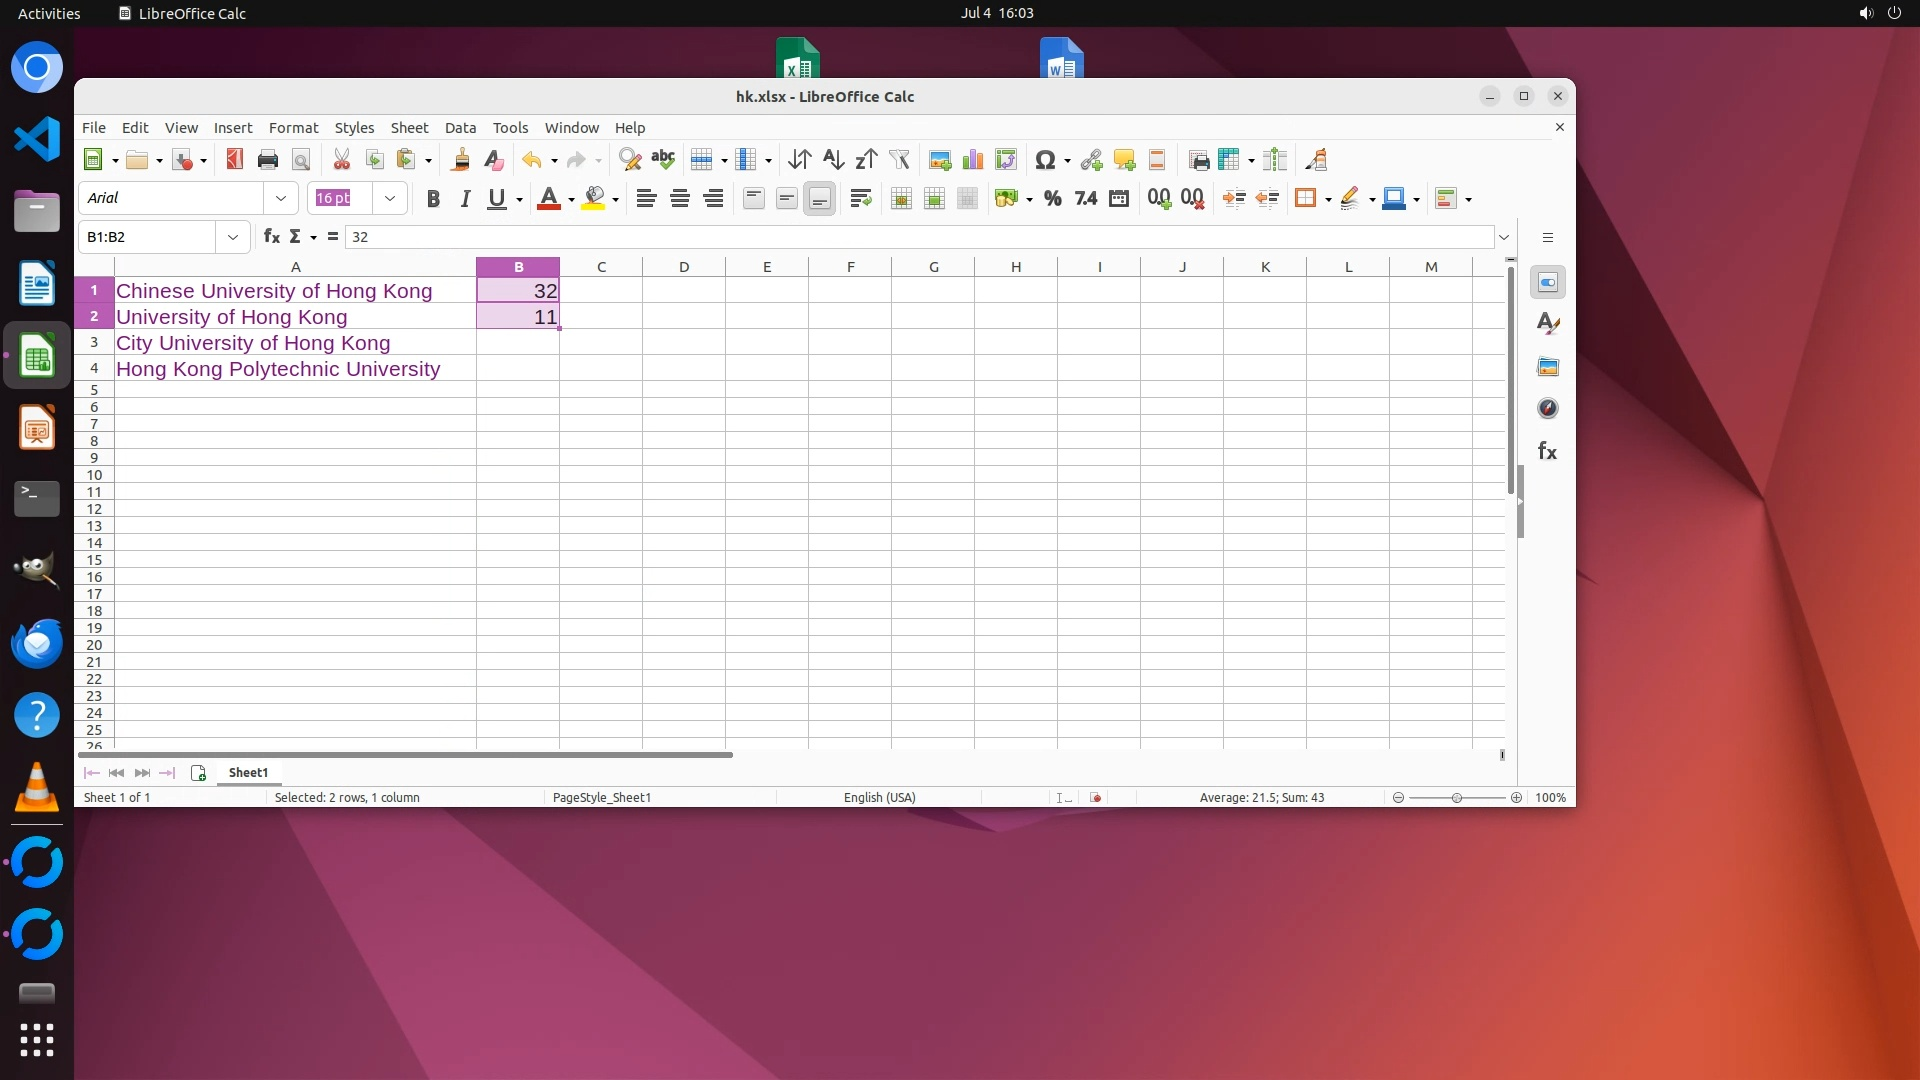The height and width of the screenshot is (1080, 1920).
Task: Open the sidebar Navigator compass icon
Action: pyautogui.click(x=1547, y=408)
